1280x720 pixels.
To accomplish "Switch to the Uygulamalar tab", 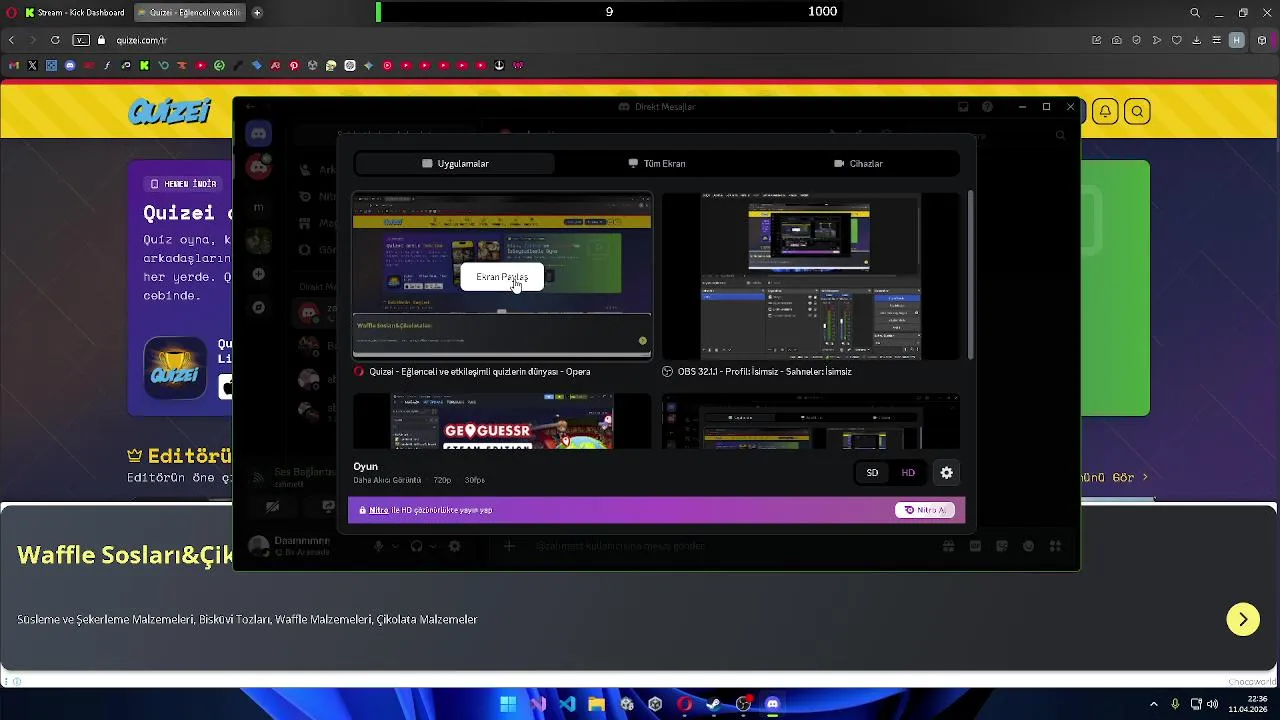I will click(x=455, y=163).
